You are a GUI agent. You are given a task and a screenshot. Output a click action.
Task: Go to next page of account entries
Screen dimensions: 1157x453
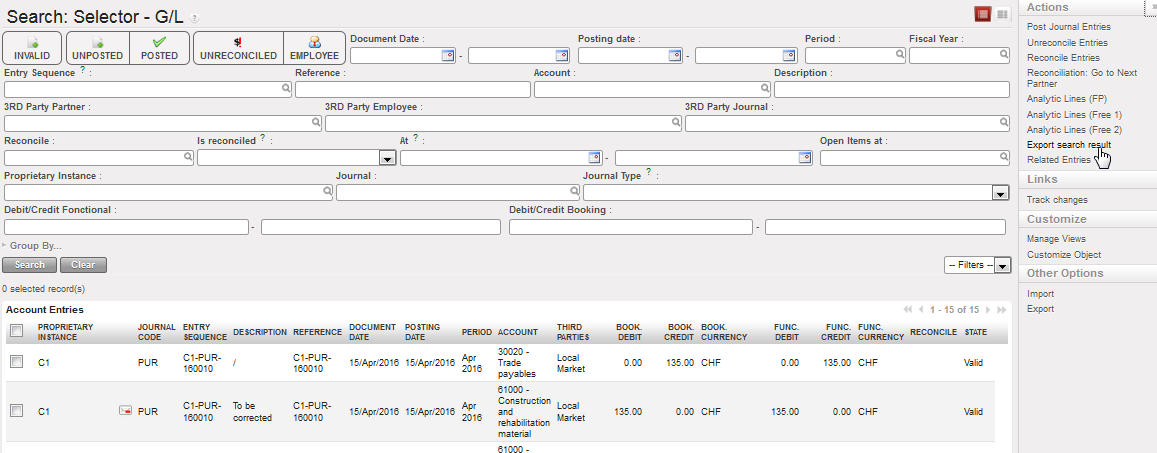click(x=988, y=310)
